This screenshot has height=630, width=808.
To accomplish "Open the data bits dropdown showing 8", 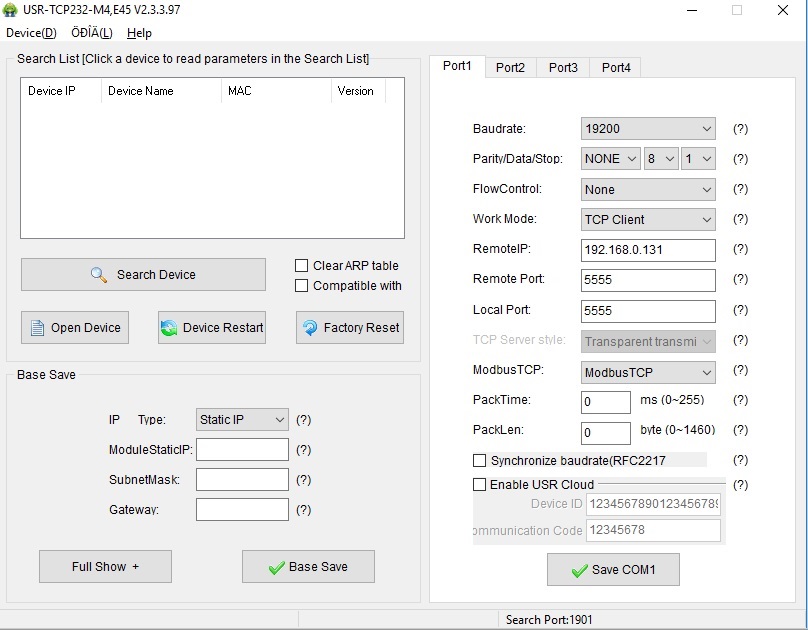I will 661,159.
